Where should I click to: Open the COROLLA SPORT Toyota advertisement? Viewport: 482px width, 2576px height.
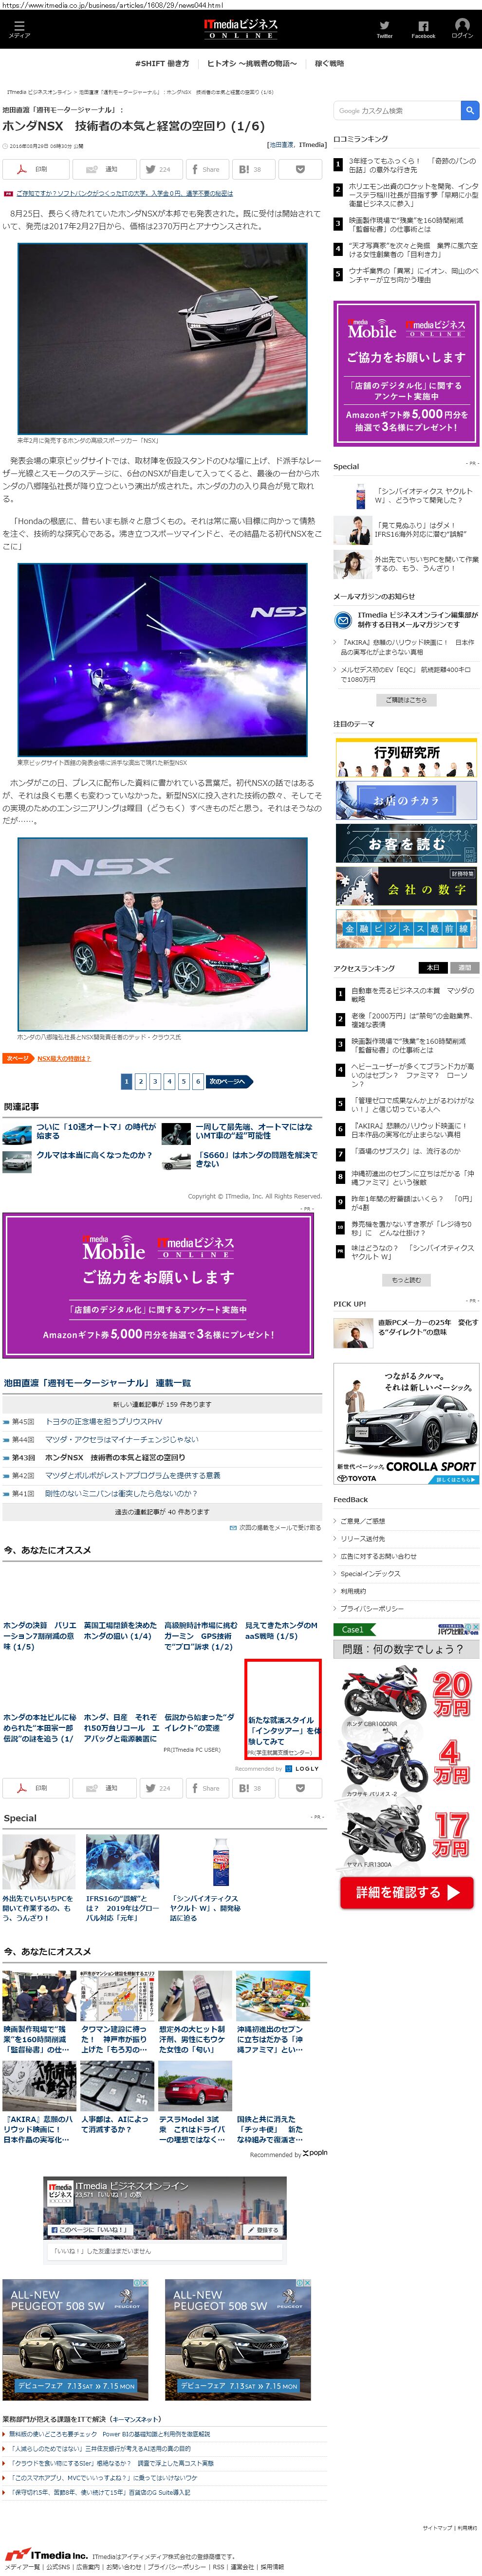(x=406, y=1424)
